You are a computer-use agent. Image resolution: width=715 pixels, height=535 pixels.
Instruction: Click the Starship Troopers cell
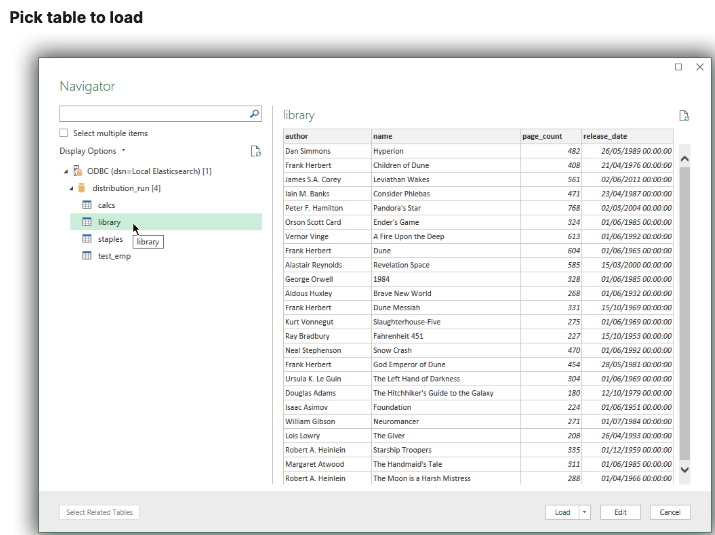tap(446, 450)
